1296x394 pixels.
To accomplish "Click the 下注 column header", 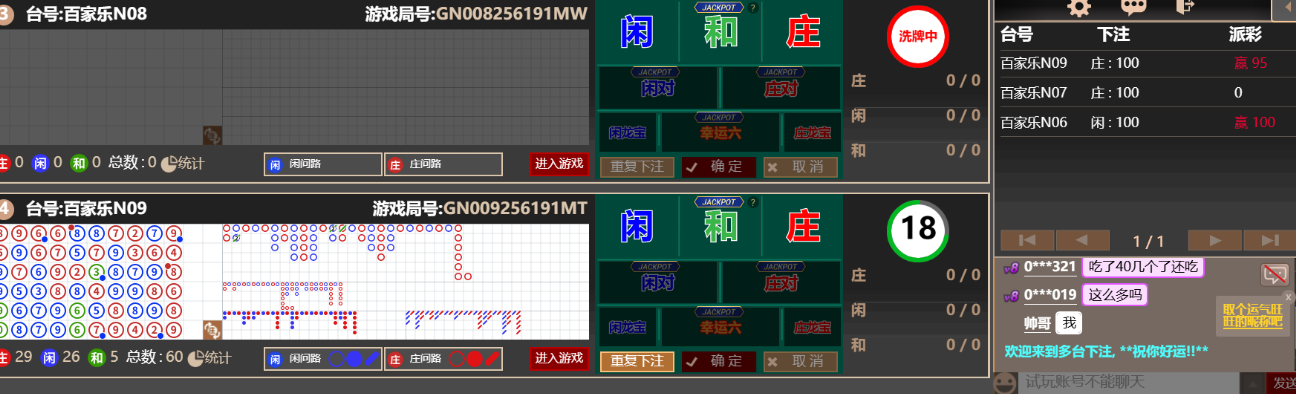I will click(x=1113, y=34).
